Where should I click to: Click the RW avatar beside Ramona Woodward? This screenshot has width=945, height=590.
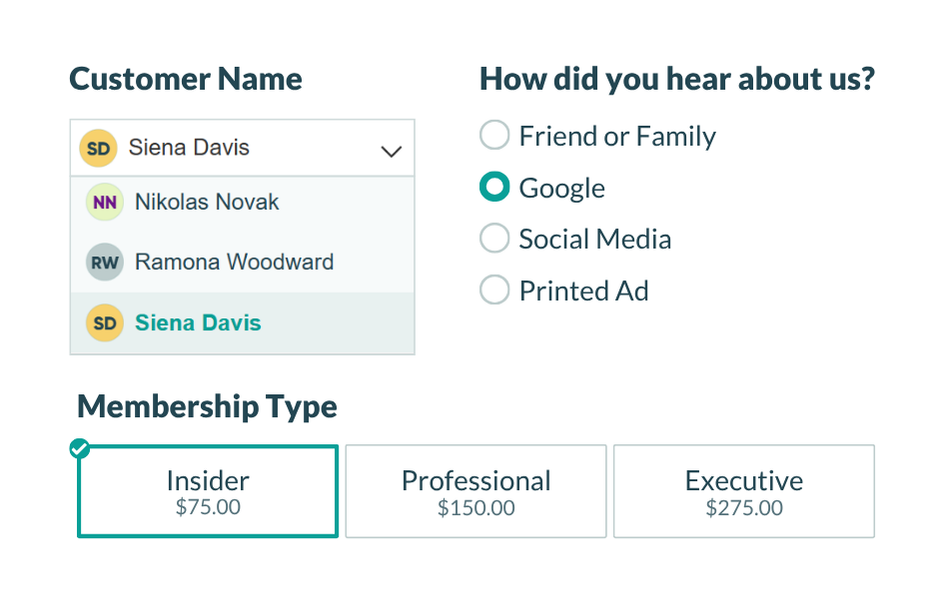(x=104, y=262)
